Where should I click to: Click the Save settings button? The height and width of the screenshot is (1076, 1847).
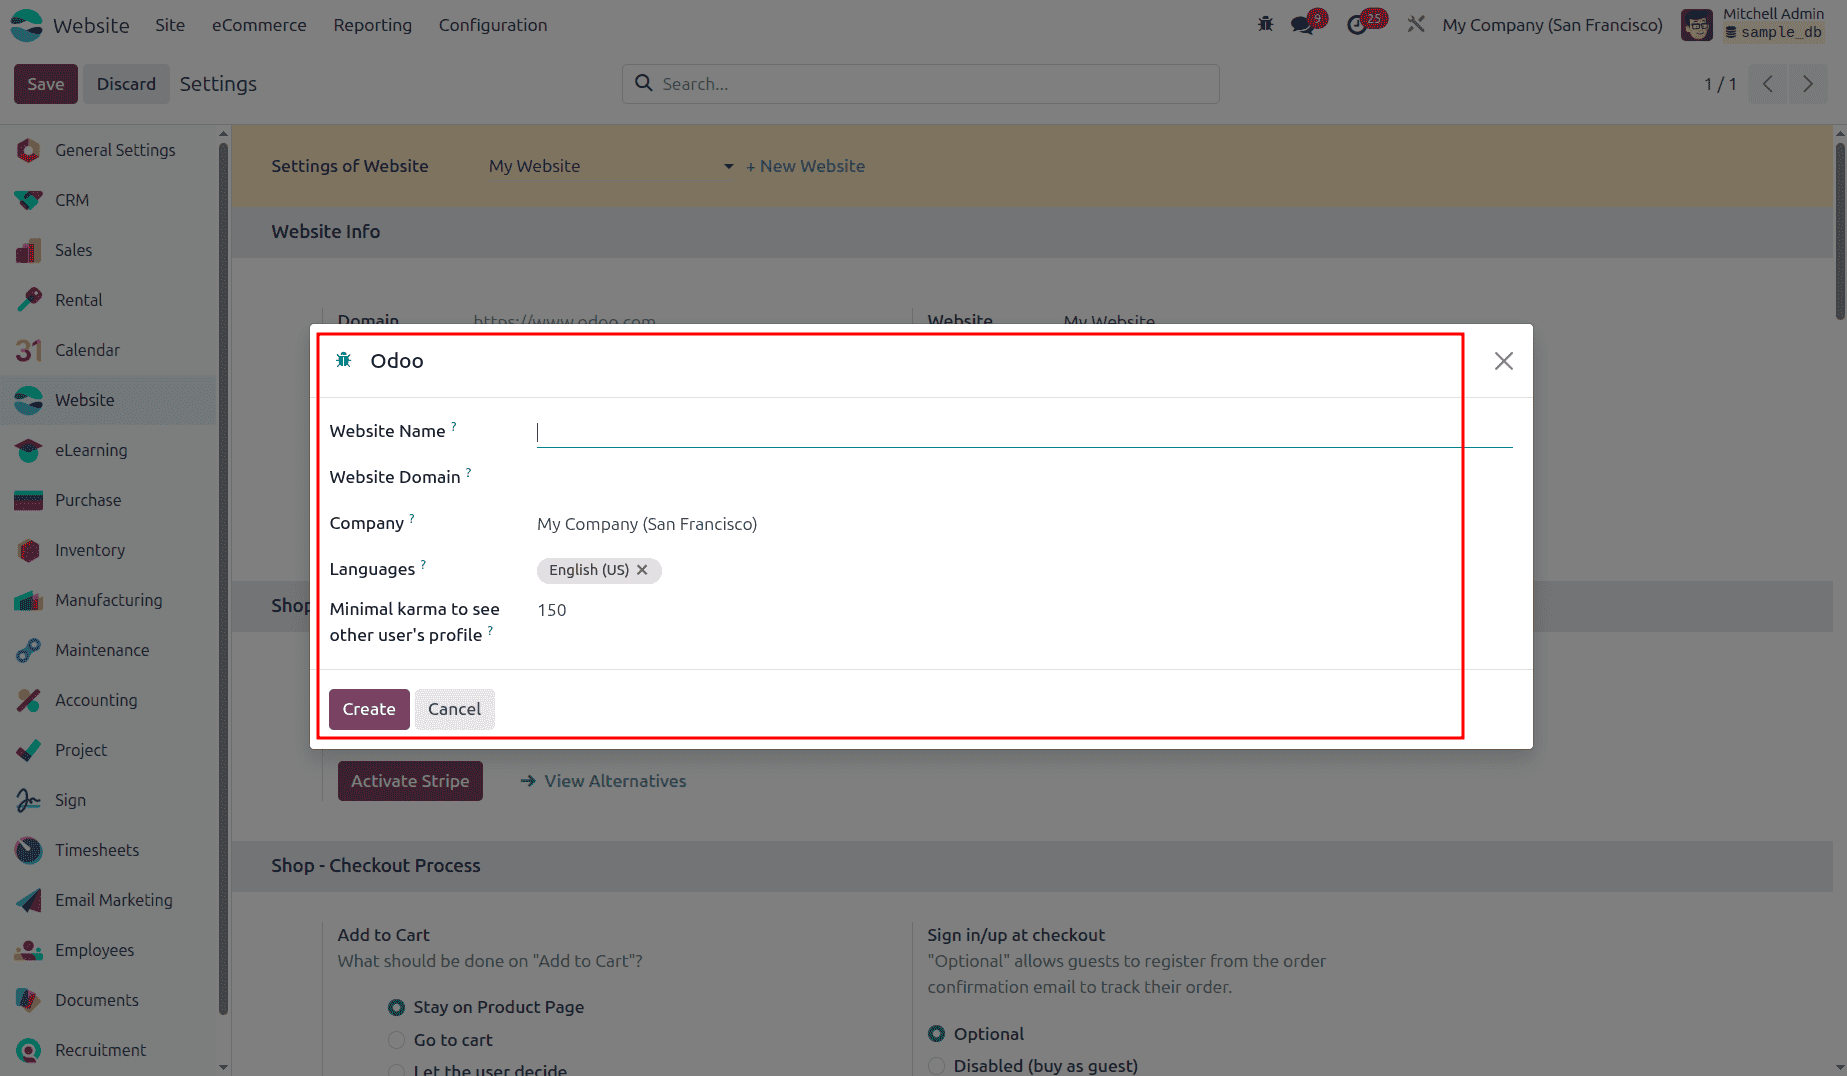pos(46,84)
